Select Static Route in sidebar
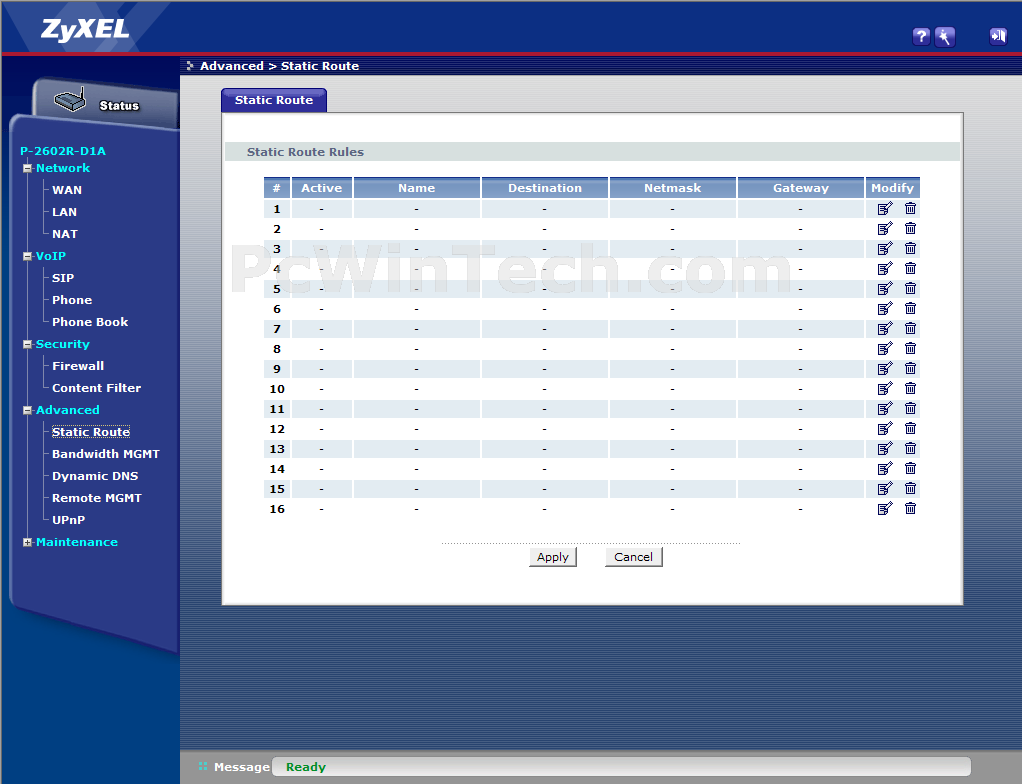Viewport: 1022px width, 784px height. point(91,431)
